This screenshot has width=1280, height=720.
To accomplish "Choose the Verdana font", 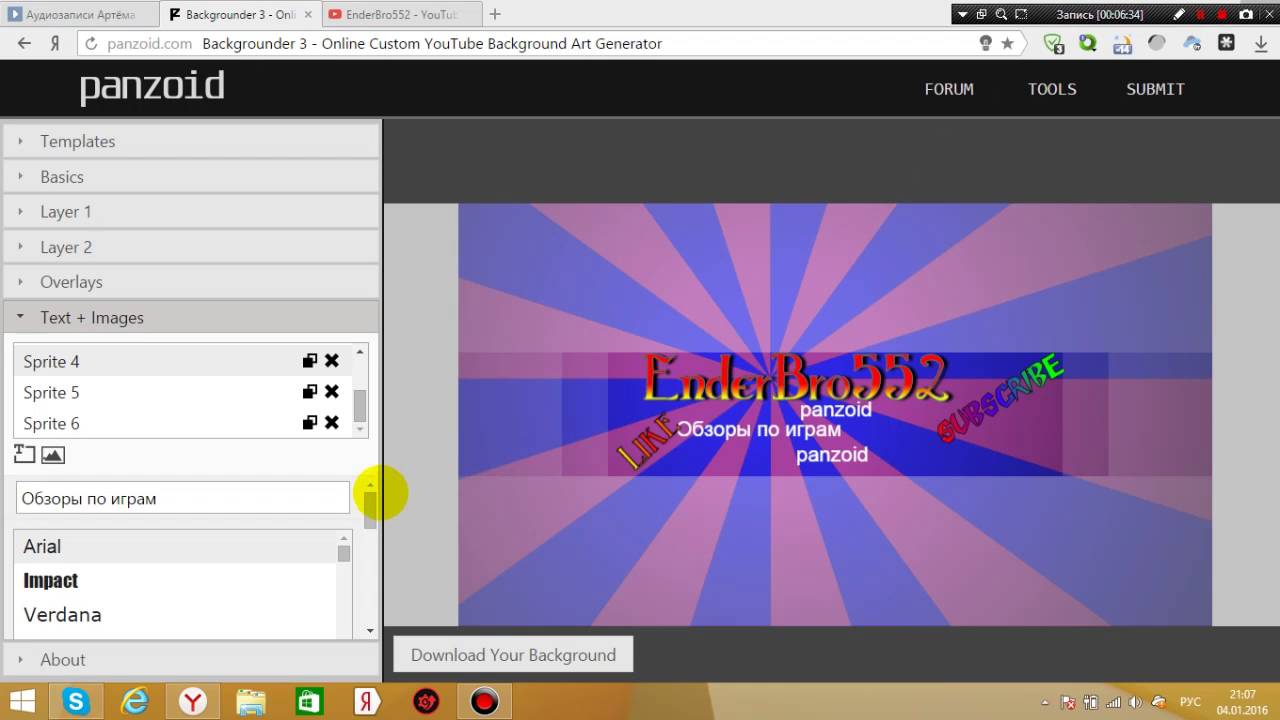I will [x=176, y=614].
